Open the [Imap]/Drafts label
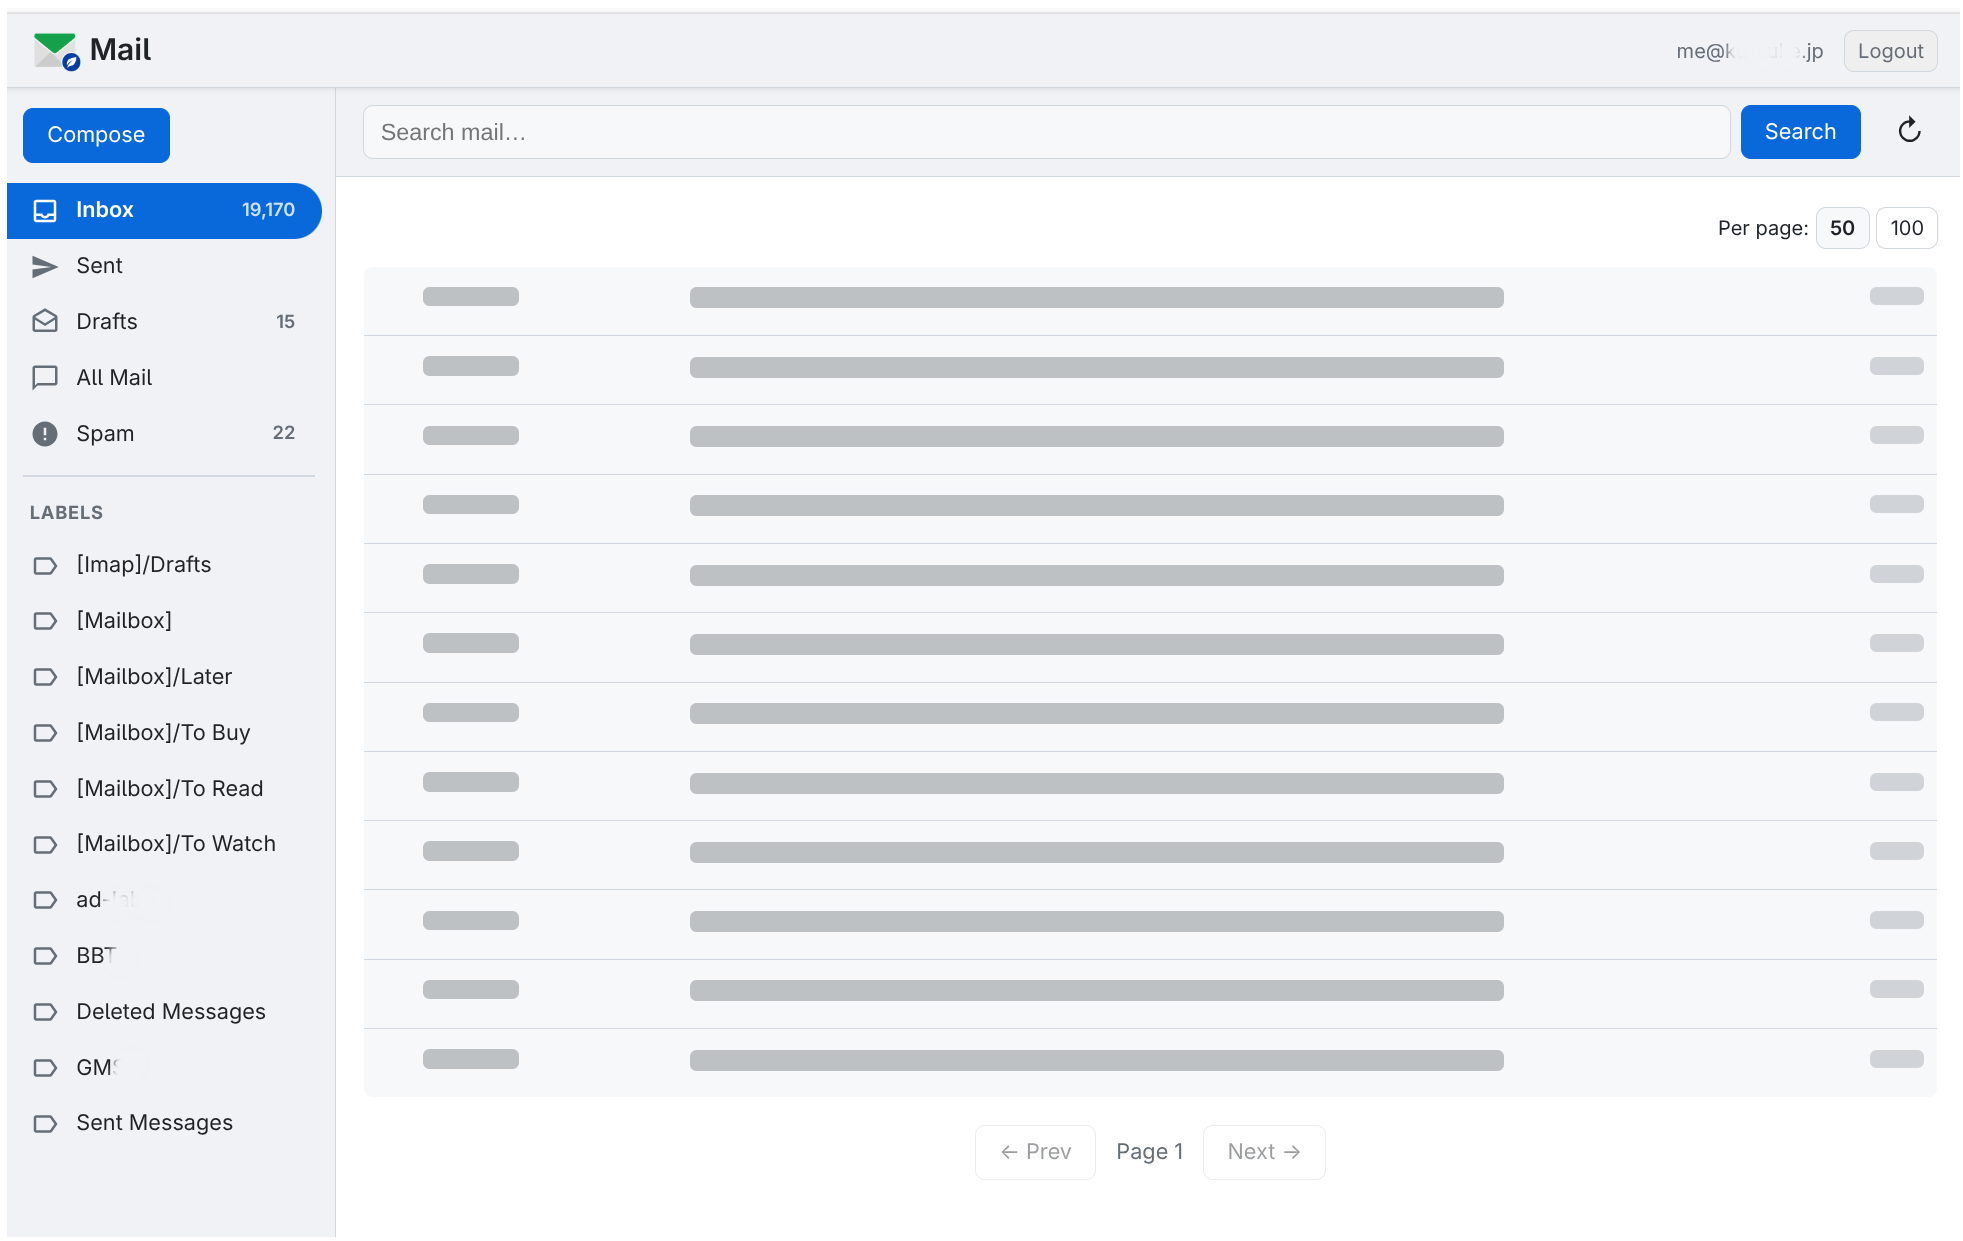The height and width of the screenshot is (1241, 1963). click(x=143, y=564)
